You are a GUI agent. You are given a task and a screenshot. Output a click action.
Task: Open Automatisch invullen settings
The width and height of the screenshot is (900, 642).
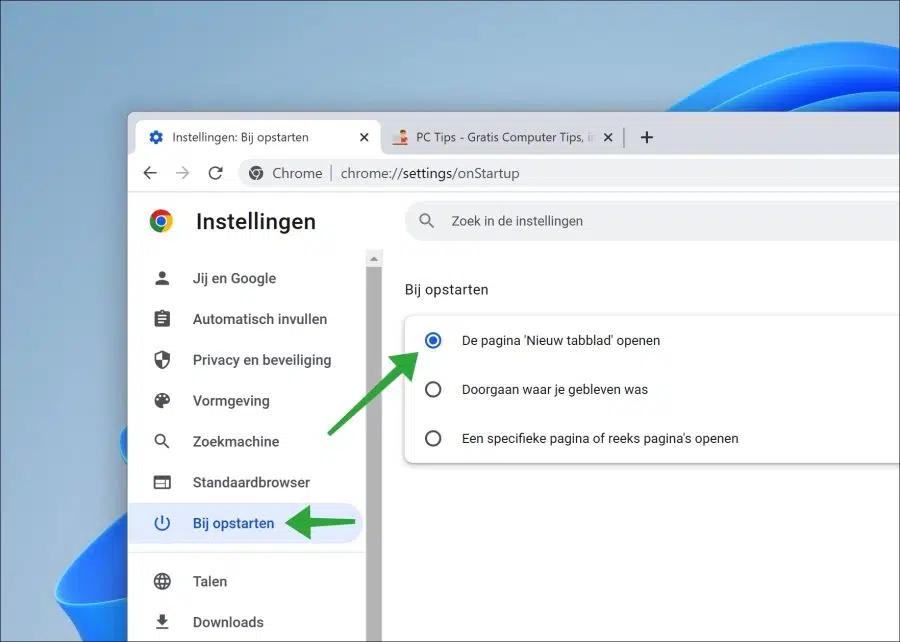(x=247, y=319)
